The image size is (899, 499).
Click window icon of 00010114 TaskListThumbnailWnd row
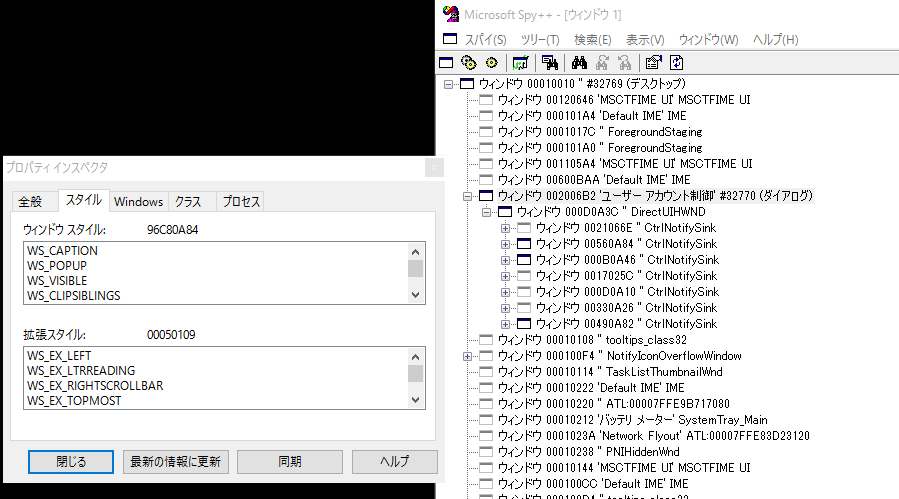486,372
